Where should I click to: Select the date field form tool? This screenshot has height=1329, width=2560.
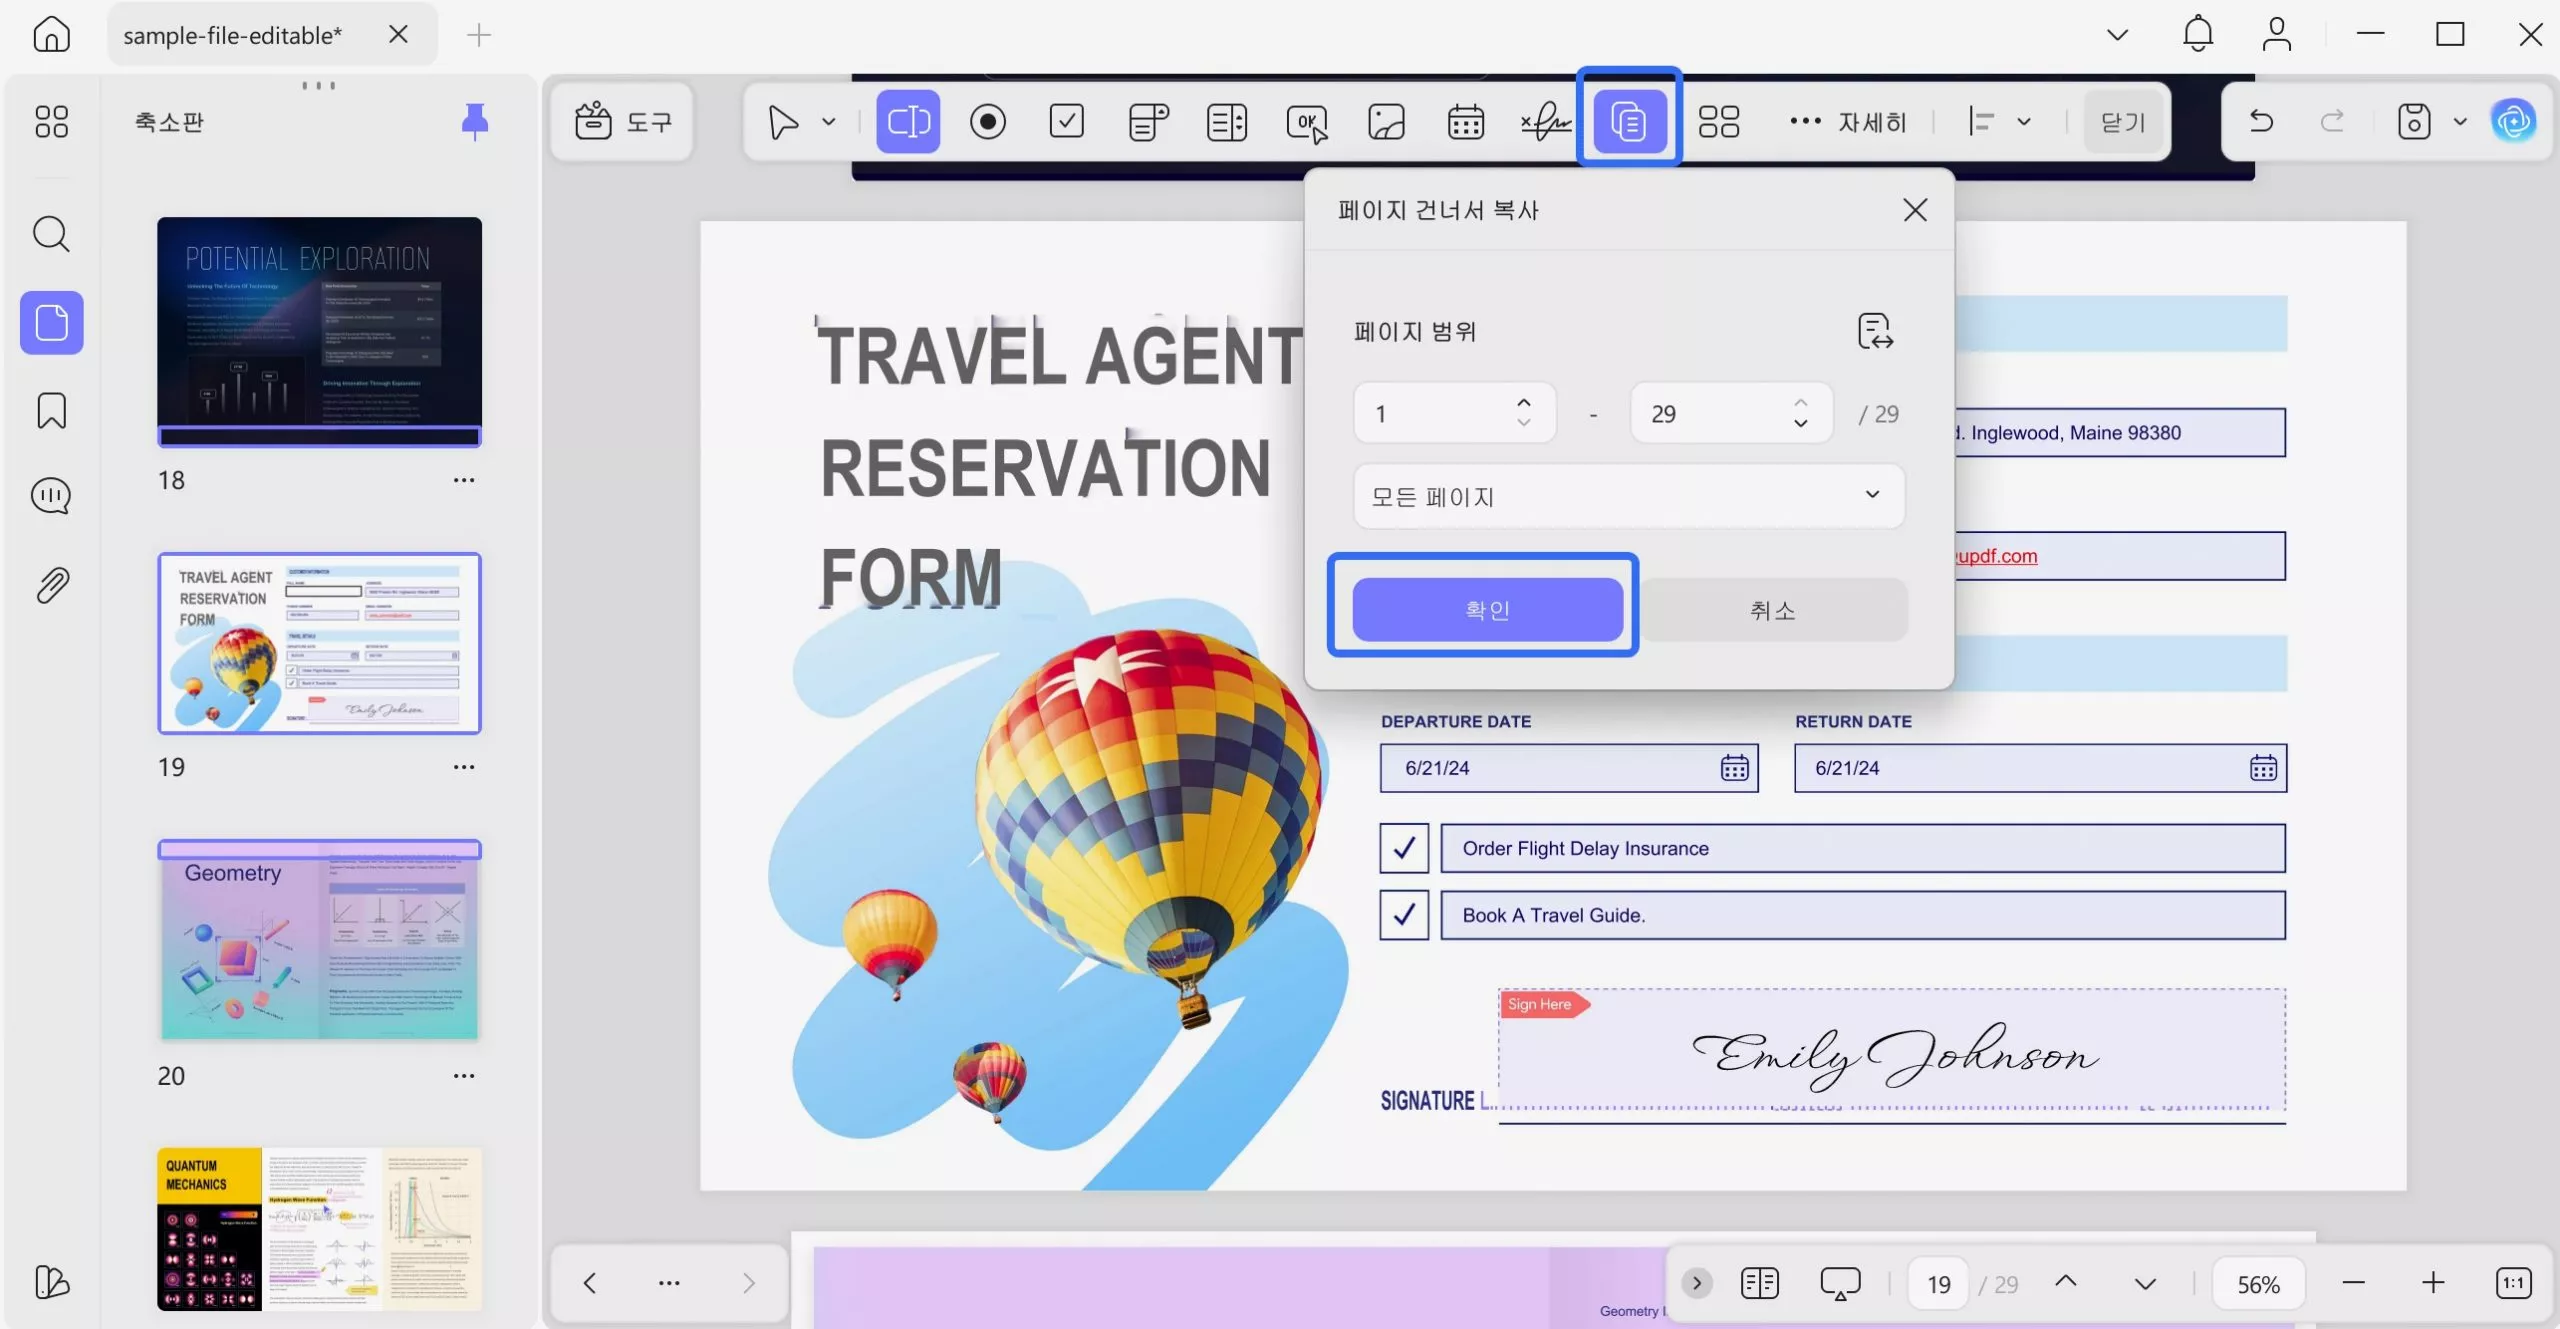pyautogui.click(x=1466, y=122)
